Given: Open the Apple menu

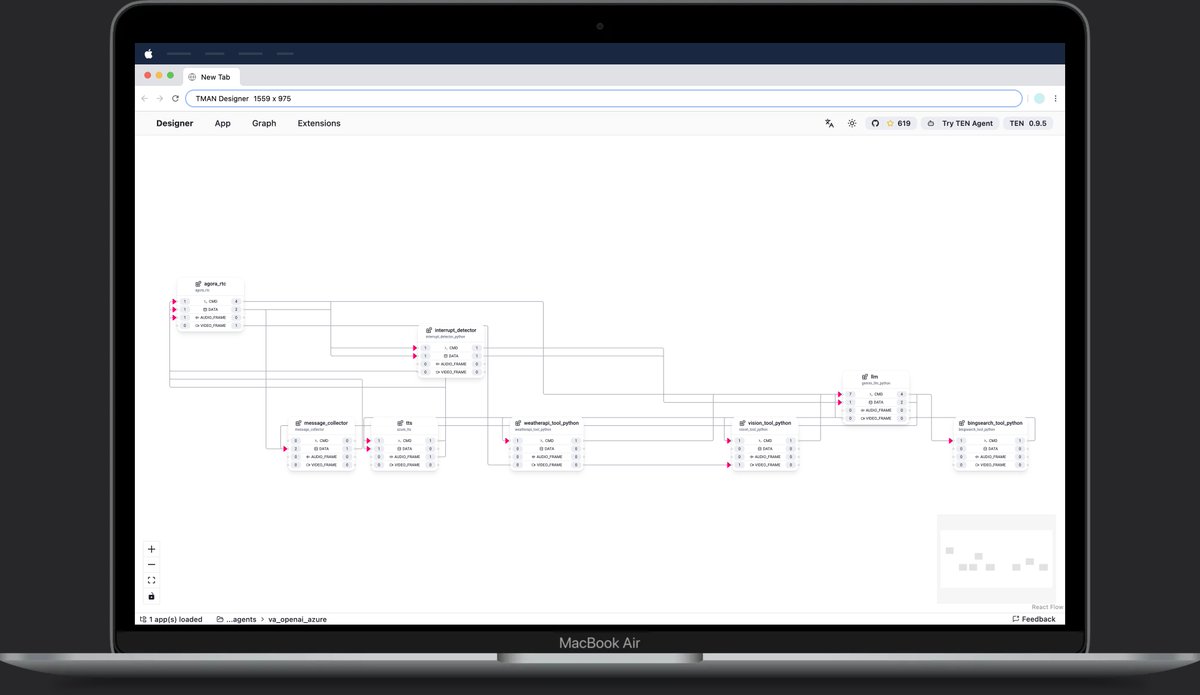Looking at the screenshot, I should pyautogui.click(x=149, y=53).
